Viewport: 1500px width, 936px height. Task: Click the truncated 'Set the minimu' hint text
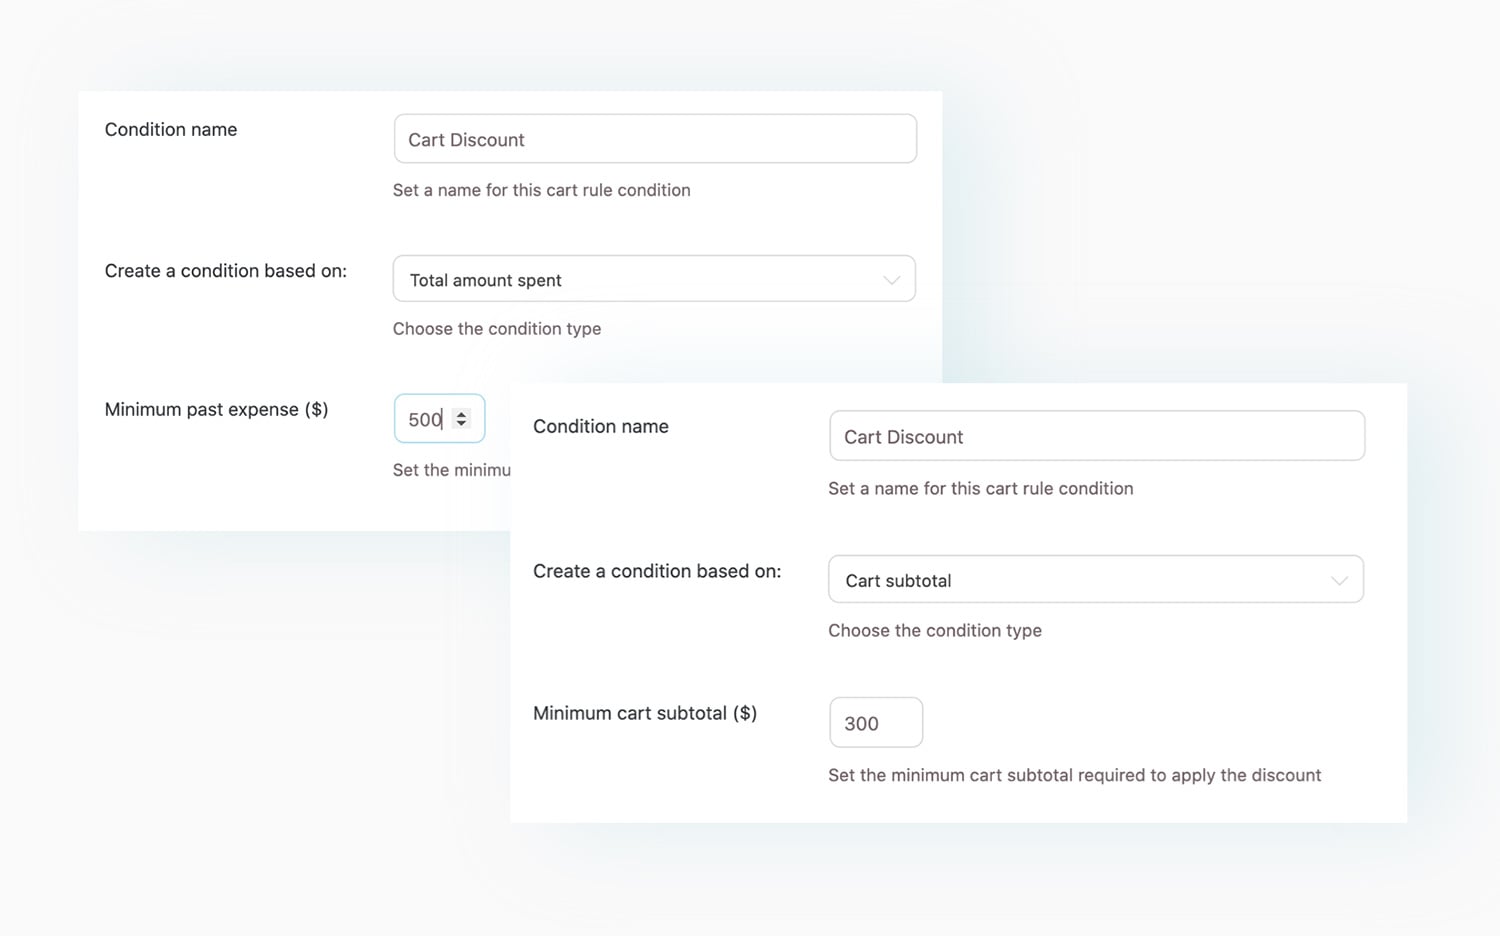452,470
